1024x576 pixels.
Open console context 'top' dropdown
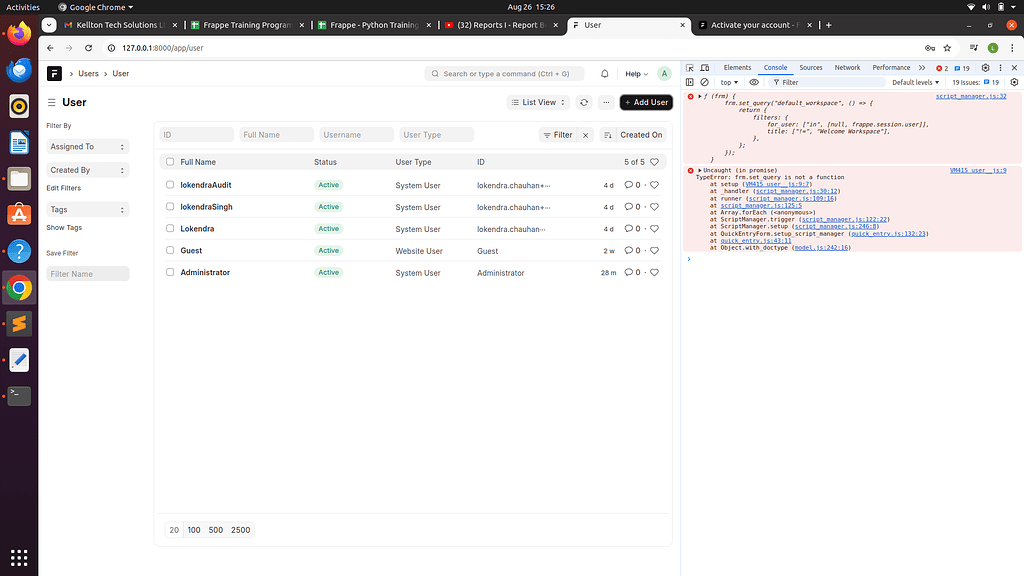(729, 82)
